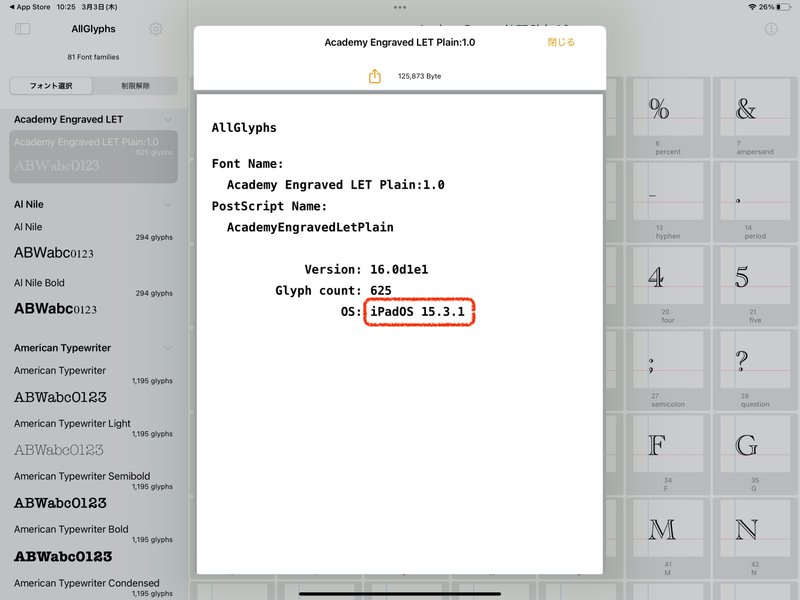Open the semicolon glyph cell
This screenshot has width=800, height=600.
click(x=668, y=370)
